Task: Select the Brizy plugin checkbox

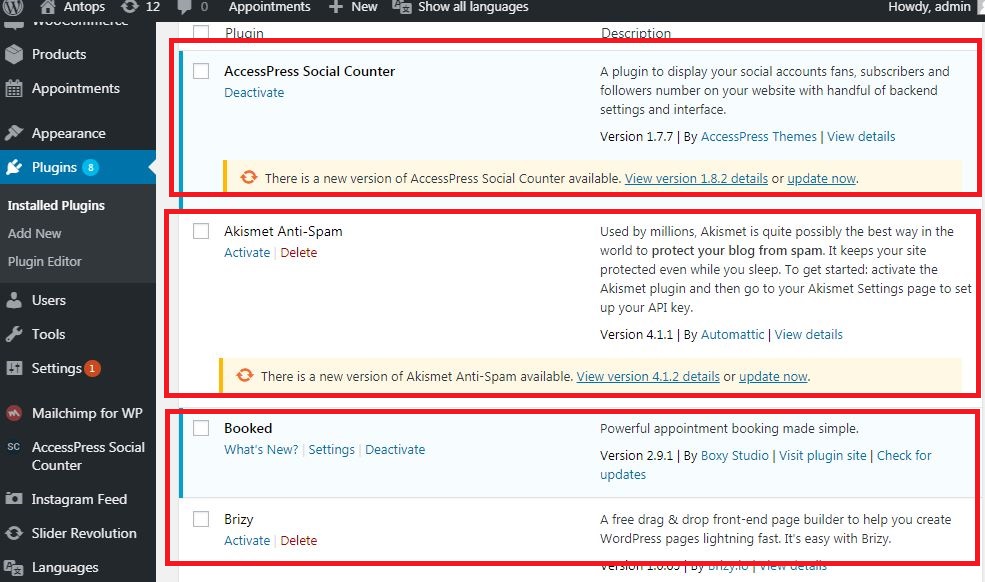Action: [201, 519]
